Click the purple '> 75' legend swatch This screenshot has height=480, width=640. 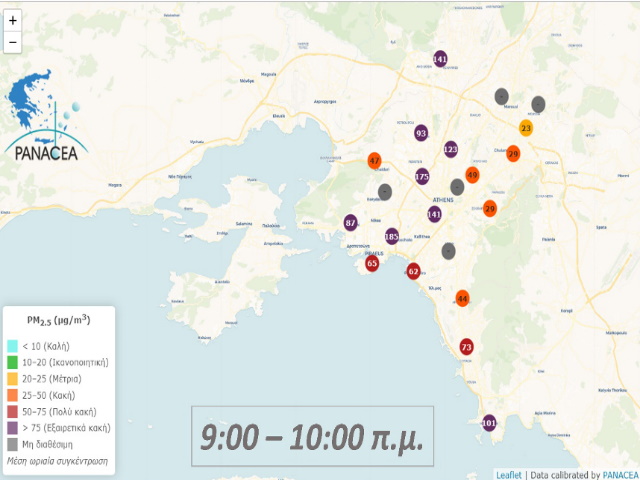(x=13, y=428)
